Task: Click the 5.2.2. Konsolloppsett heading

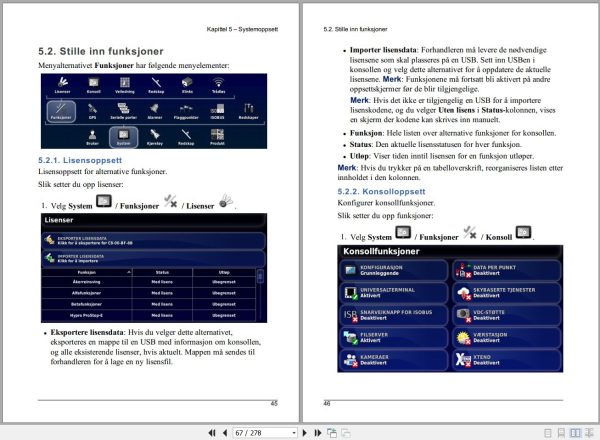Action: (x=381, y=191)
